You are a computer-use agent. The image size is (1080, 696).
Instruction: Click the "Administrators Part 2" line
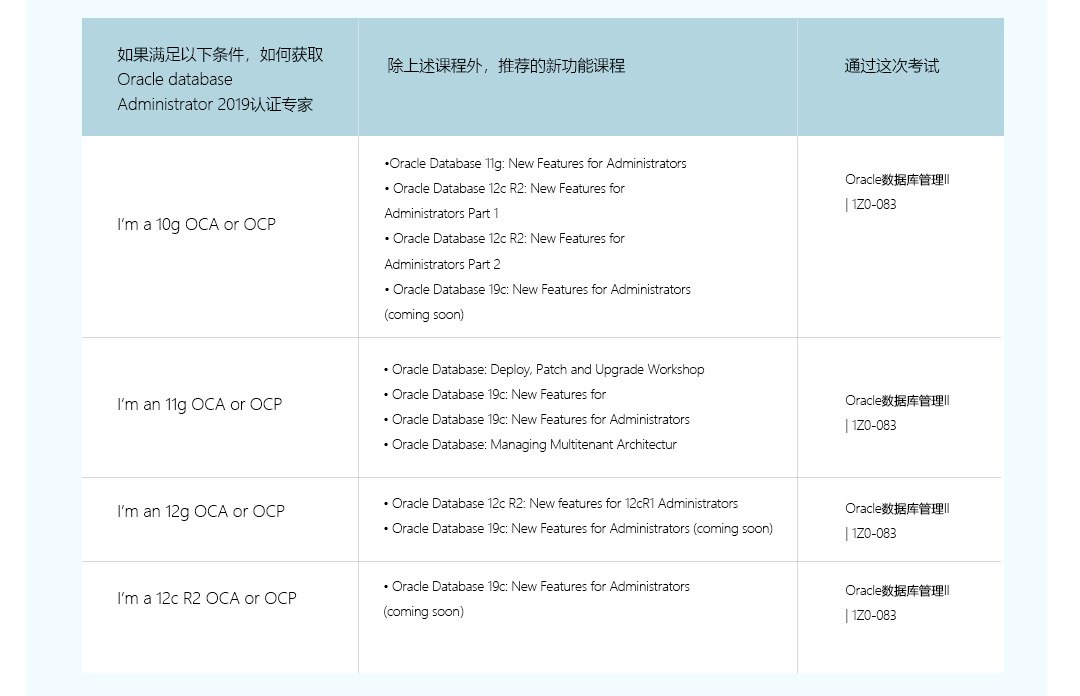[442, 264]
